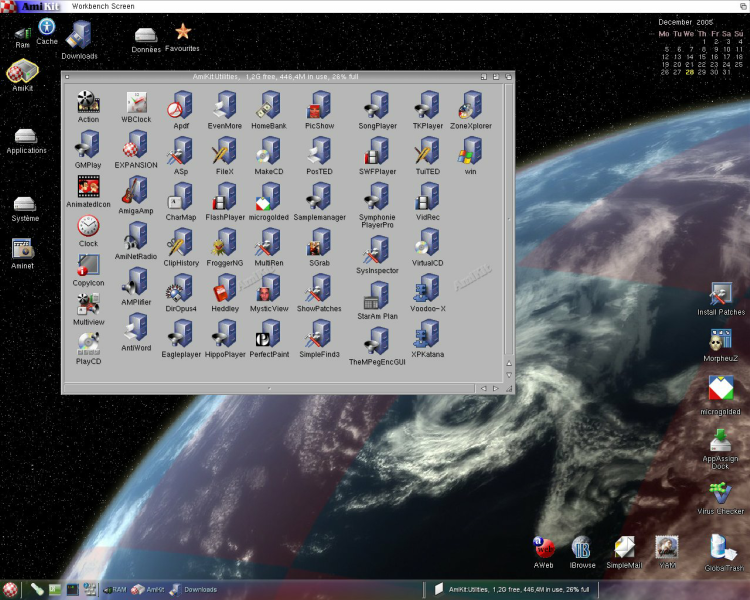The image size is (750, 600).
Task: Select RAM entry in the taskbar
Action: pos(115,589)
